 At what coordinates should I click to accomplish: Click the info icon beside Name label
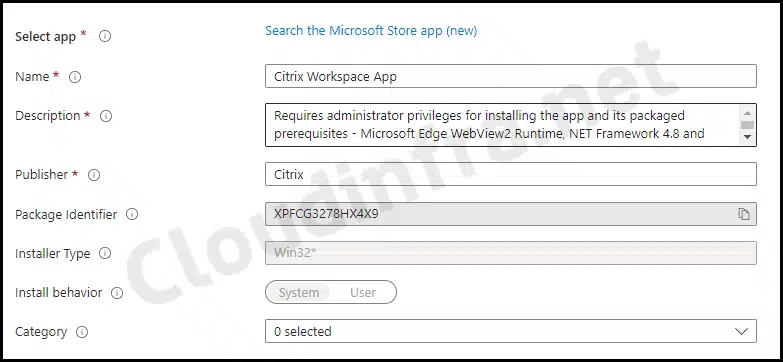click(75, 77)
